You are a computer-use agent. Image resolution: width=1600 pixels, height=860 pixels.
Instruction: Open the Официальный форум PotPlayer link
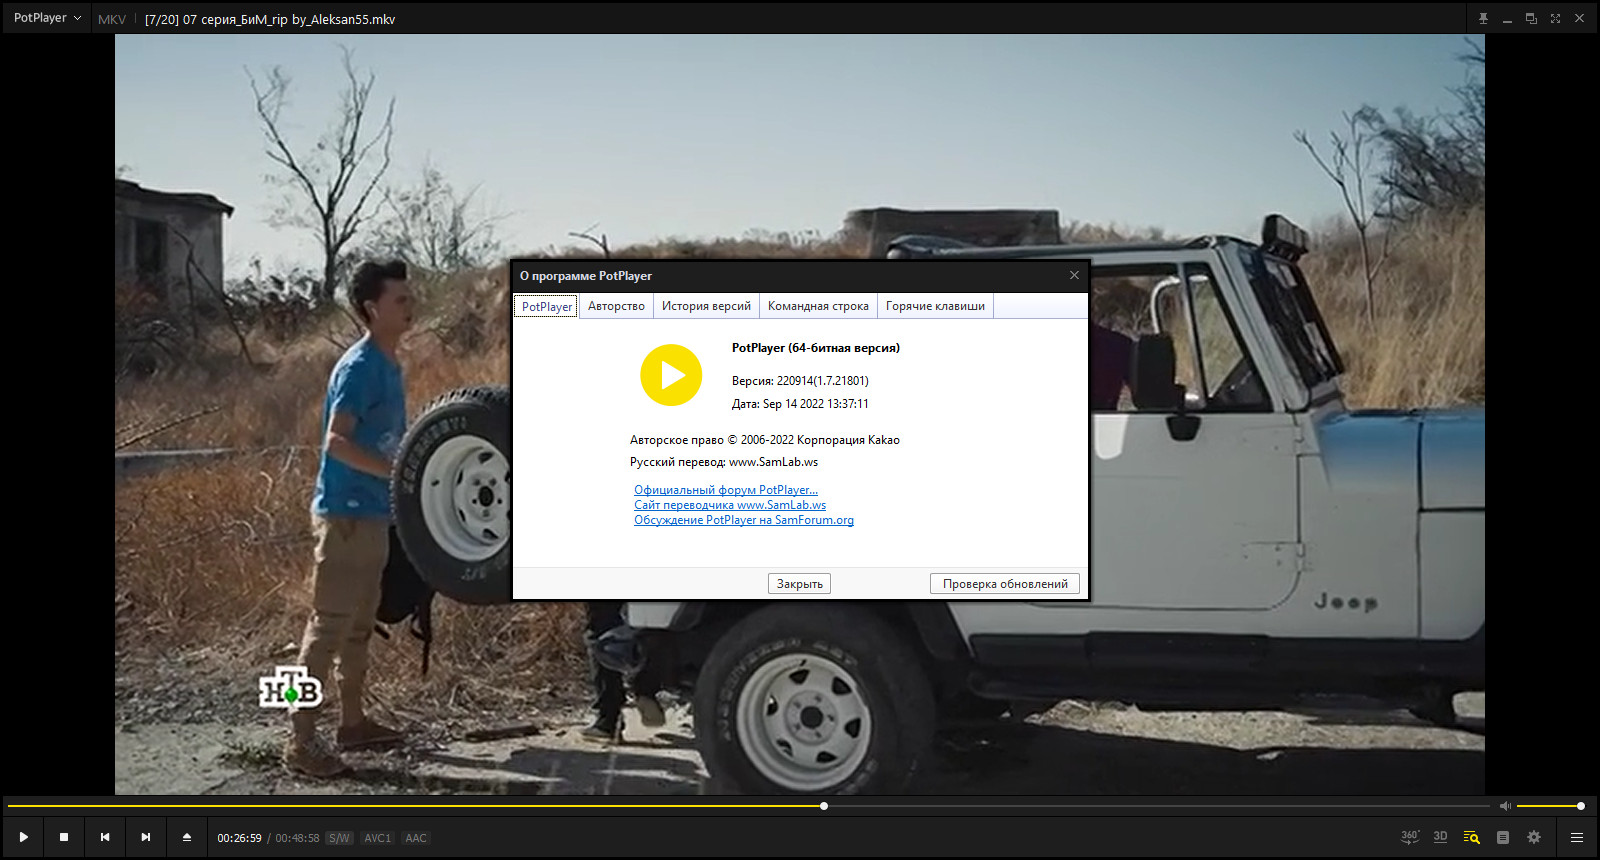[x=726, y=490]
